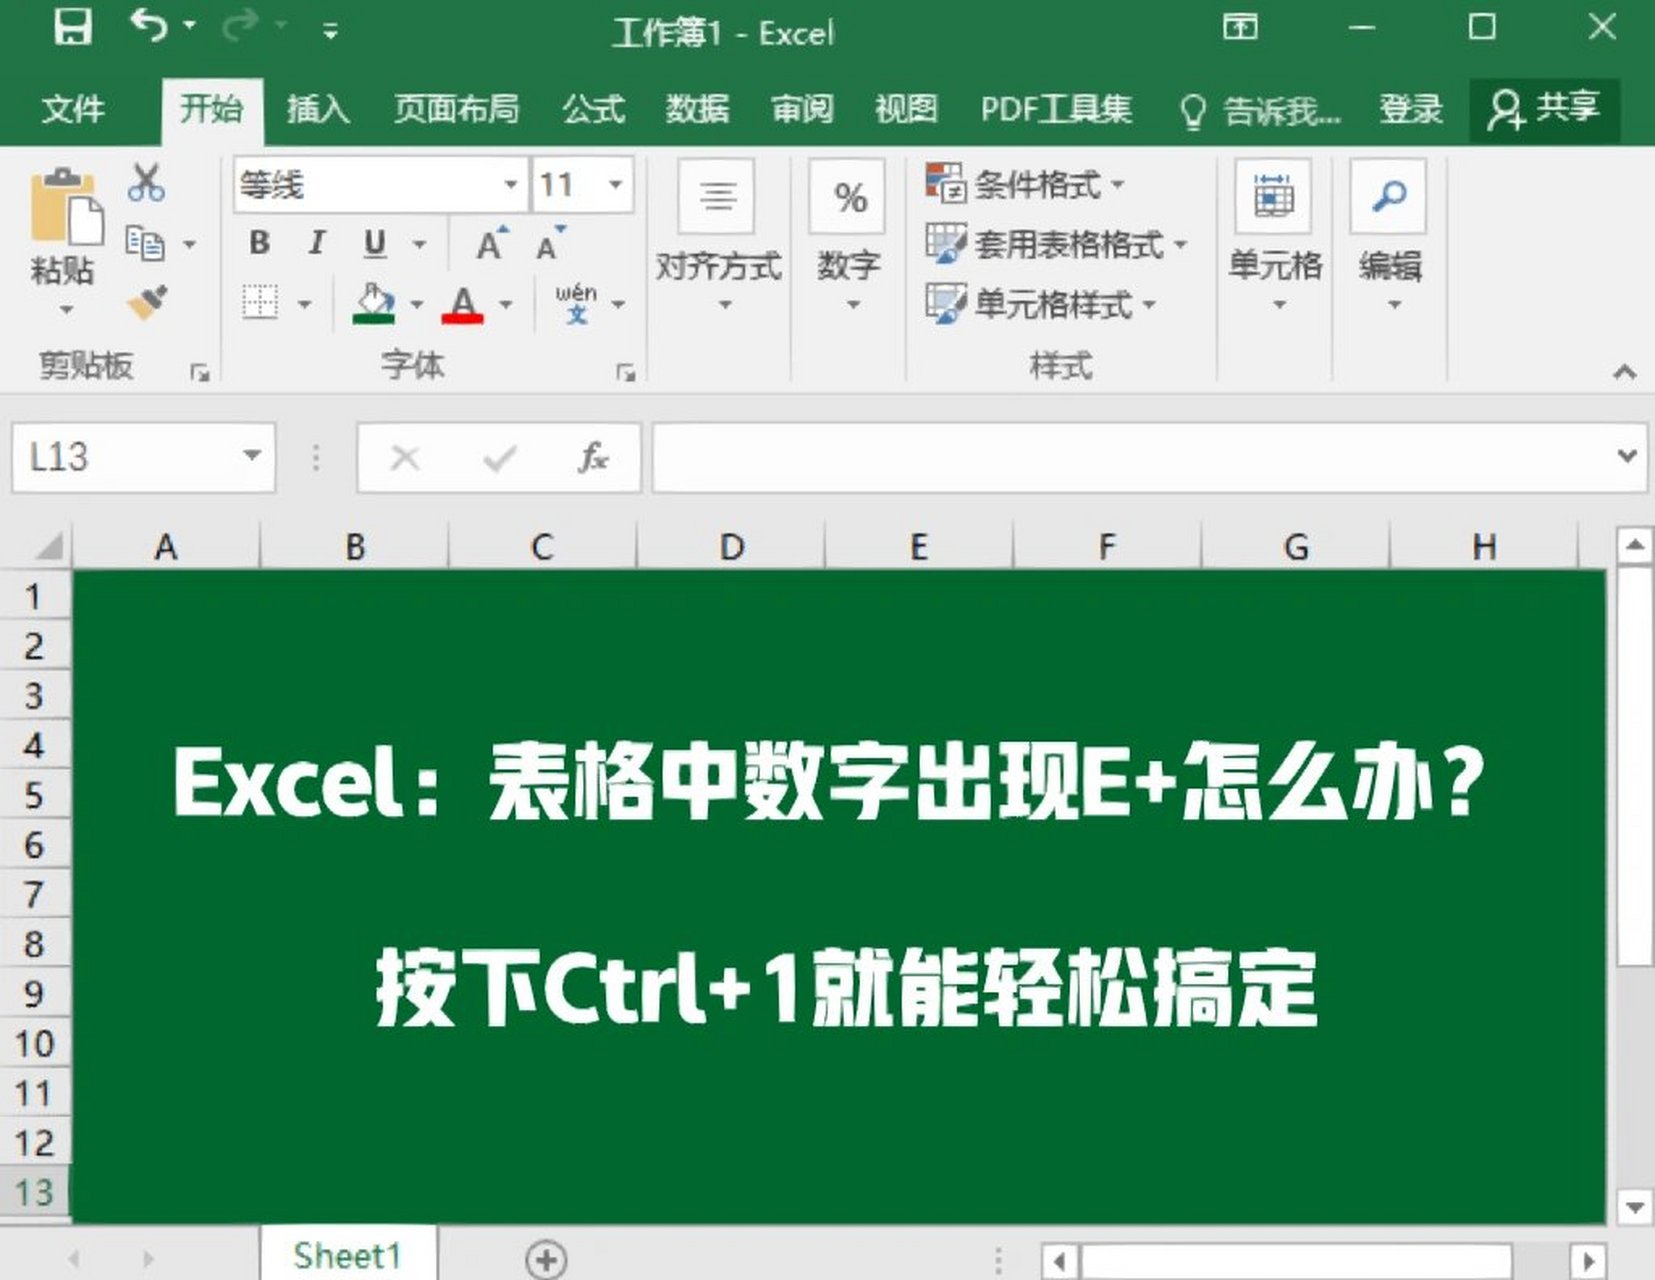The height and width of the screenshot is (1280, 1655).
Task: Click the Enter checkmark in formula bar
Action: tap(499, 459)
